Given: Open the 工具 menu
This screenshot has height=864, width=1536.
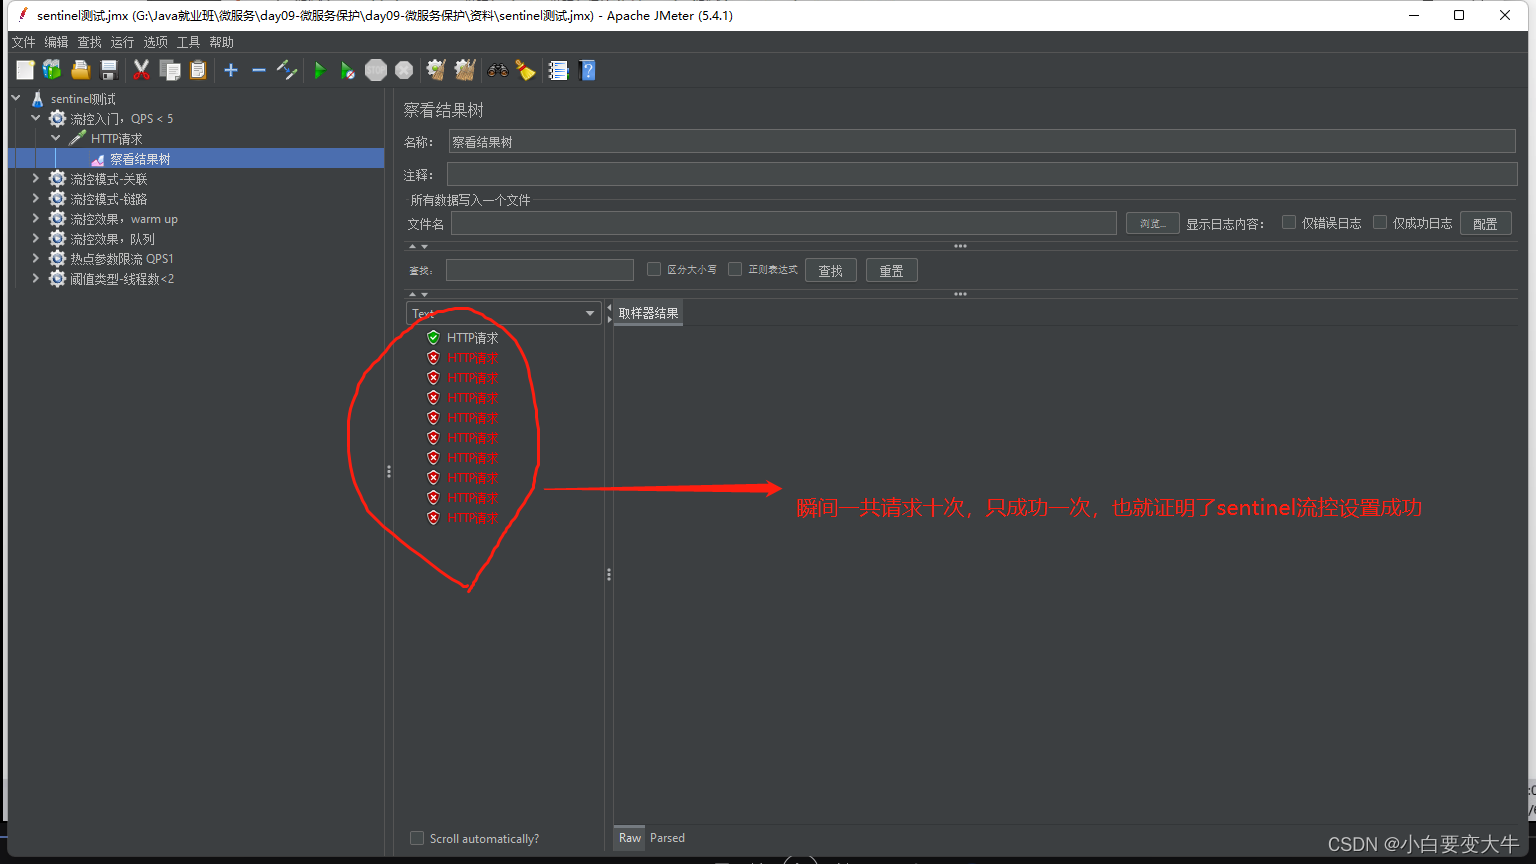Looking at the screenshot, I should [x=188, y=42].
